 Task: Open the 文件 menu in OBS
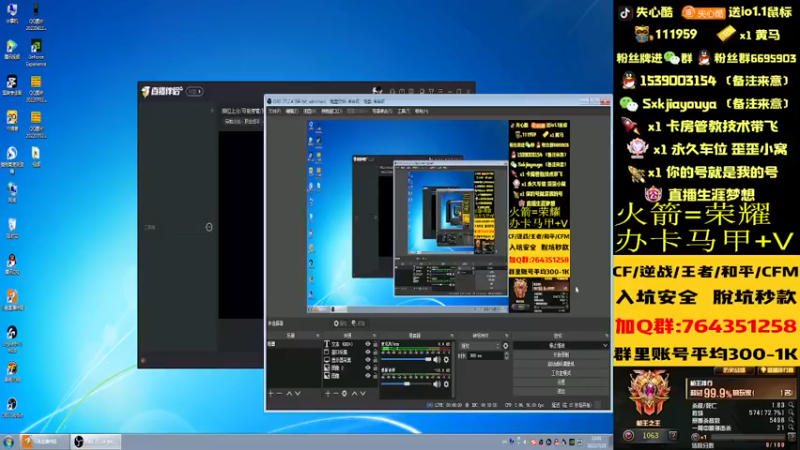point(274,111)
